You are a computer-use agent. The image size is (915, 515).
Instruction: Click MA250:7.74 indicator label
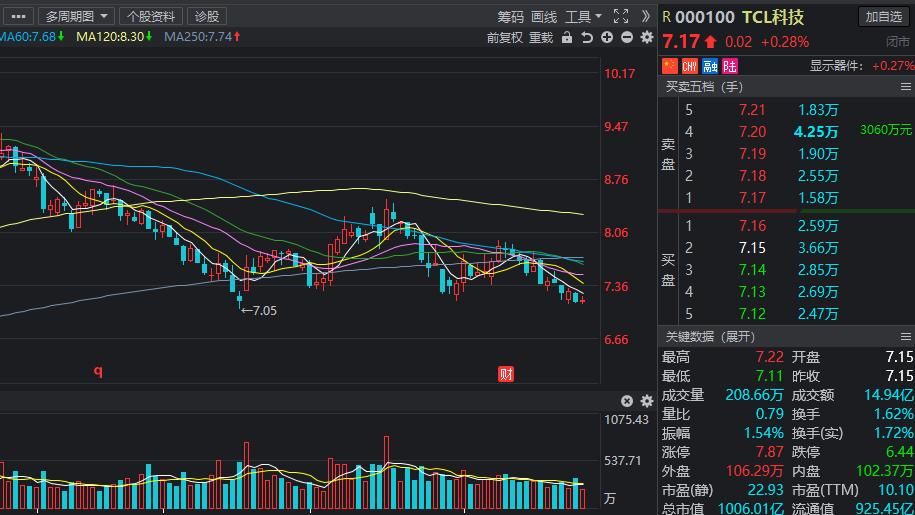pos(202,37)
